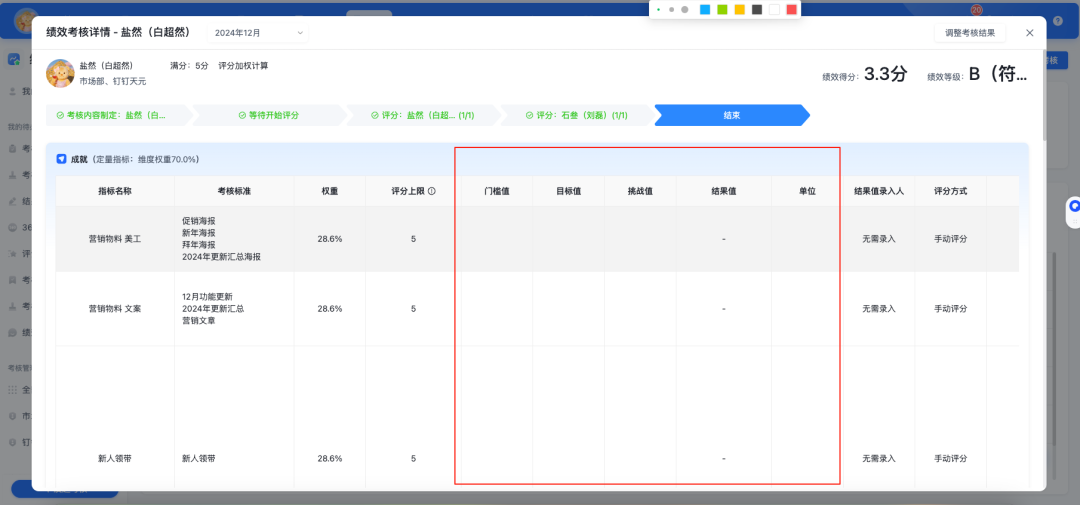Click the 评分：石叠（刘磊） step
1080x505 pixels.
pyautogui.click(x=575, y=115)
